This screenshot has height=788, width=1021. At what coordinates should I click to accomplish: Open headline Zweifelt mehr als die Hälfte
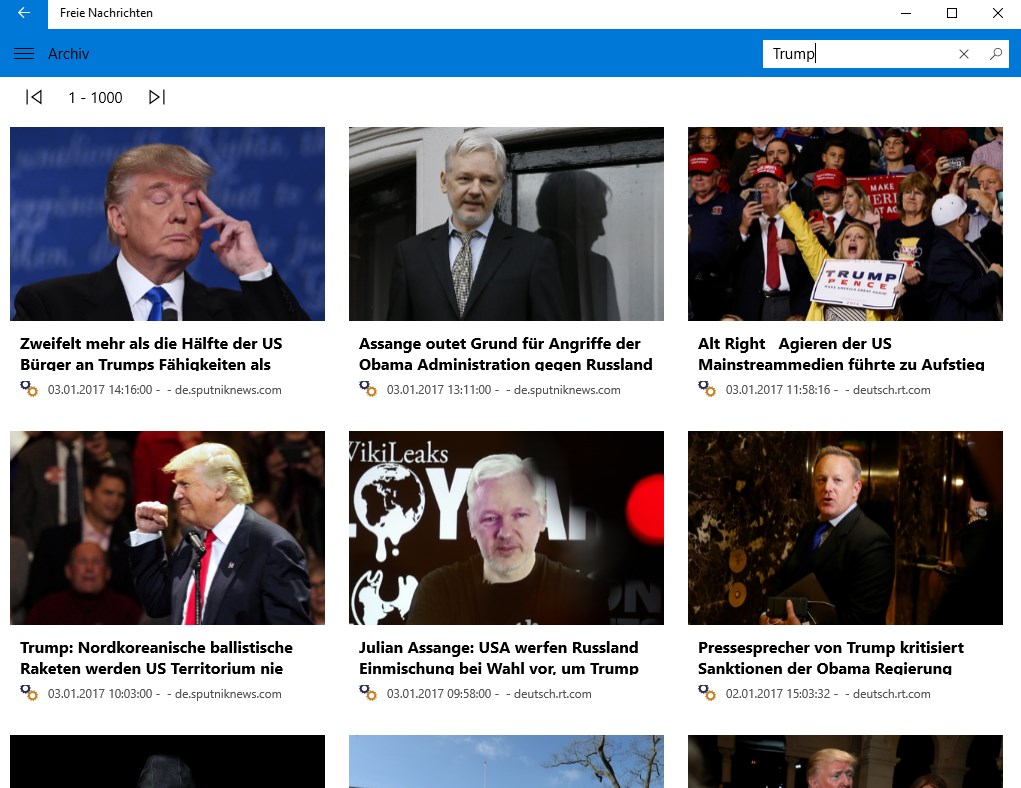click(151, 354)
